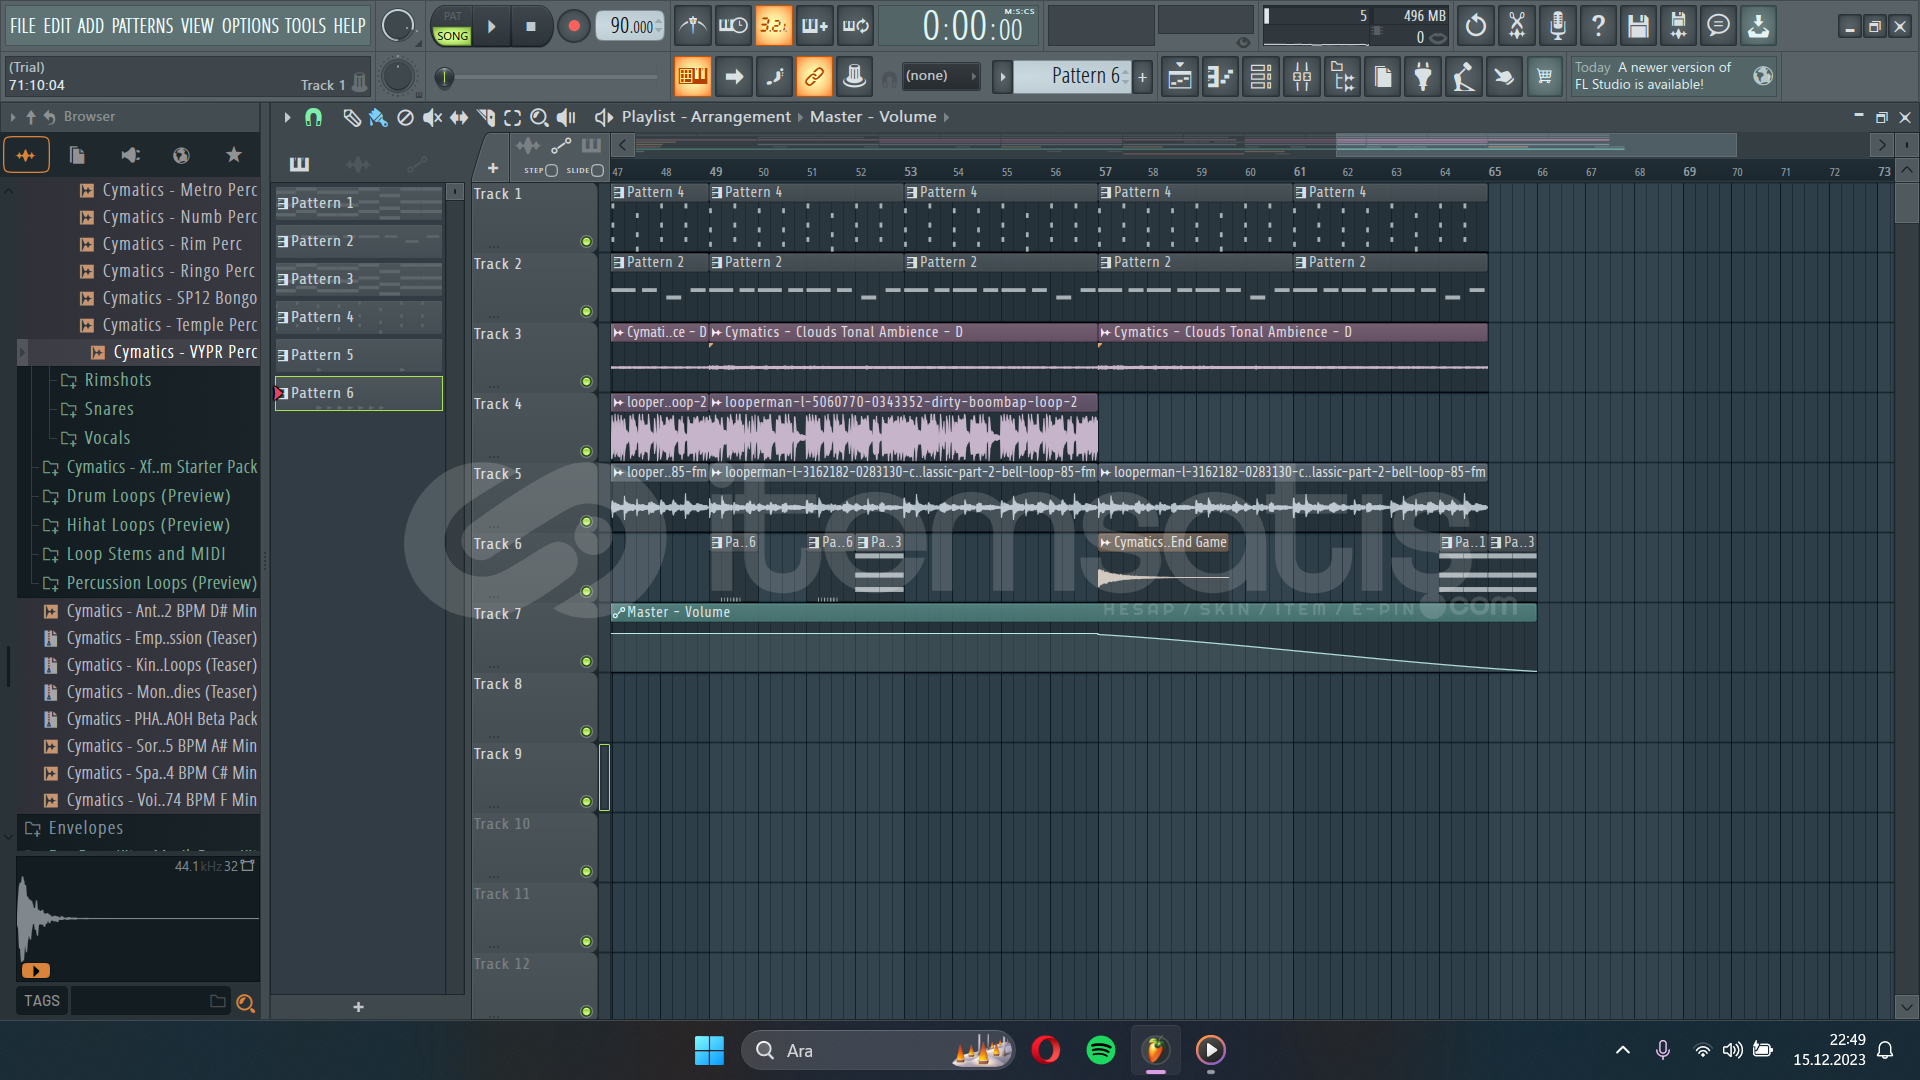Select the pencil draw tool in playlist

click(351, 117)
